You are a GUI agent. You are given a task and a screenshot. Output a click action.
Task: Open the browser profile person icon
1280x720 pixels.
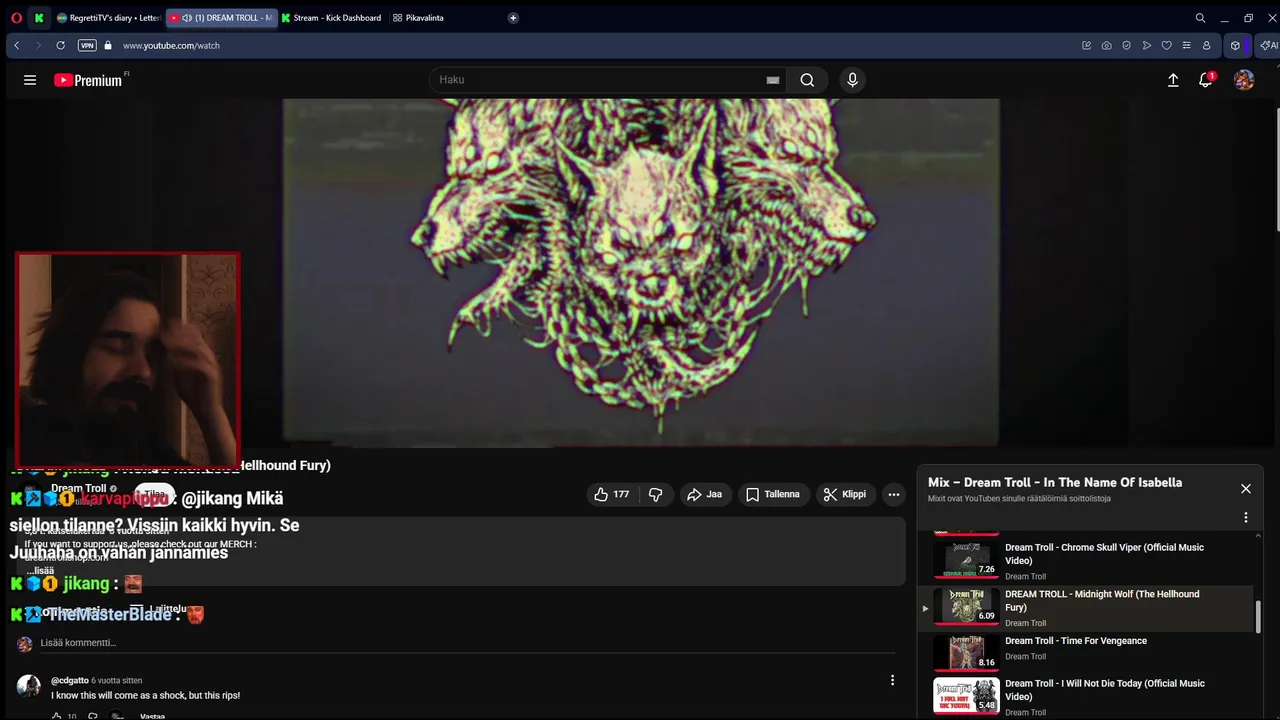coord(1206,45)
